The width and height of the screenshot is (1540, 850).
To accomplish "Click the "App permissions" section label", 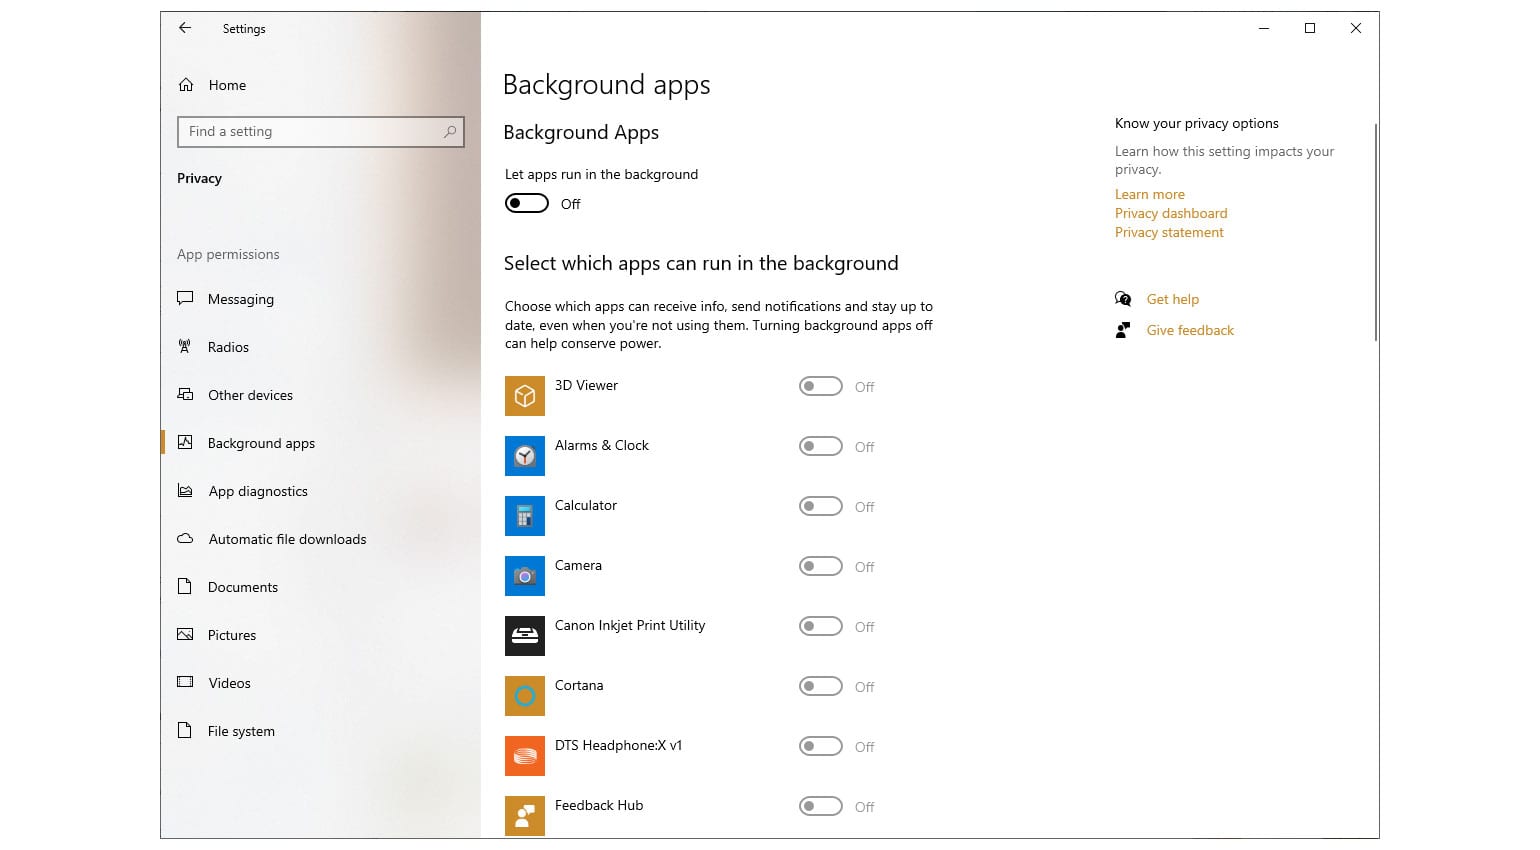I will click(x=228, y=254).
